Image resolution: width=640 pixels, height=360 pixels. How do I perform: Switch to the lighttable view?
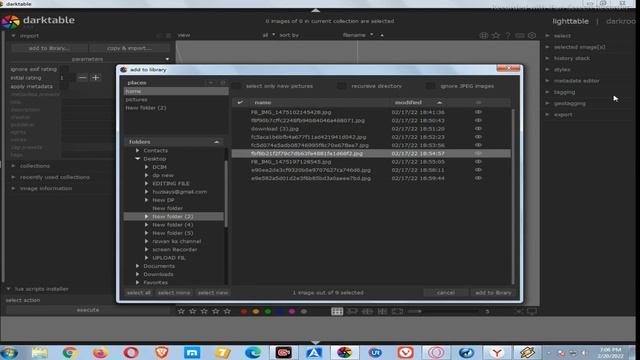[570, 21]
